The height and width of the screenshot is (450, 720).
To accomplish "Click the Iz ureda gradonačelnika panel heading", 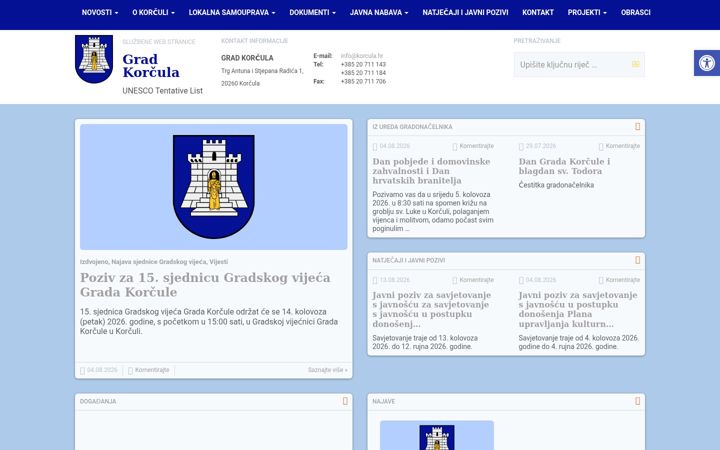I will pyautogui.click(x=412, y=127).
